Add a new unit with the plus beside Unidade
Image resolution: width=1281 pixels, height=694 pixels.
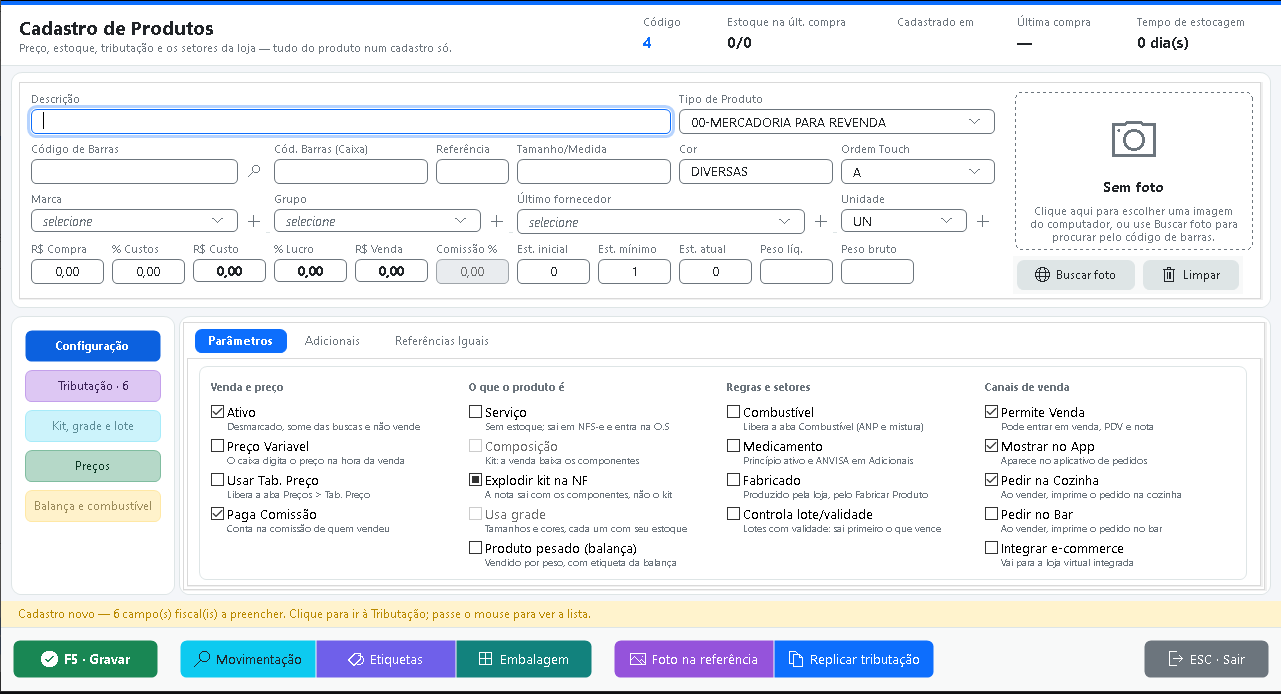click(x=983, y=221)
